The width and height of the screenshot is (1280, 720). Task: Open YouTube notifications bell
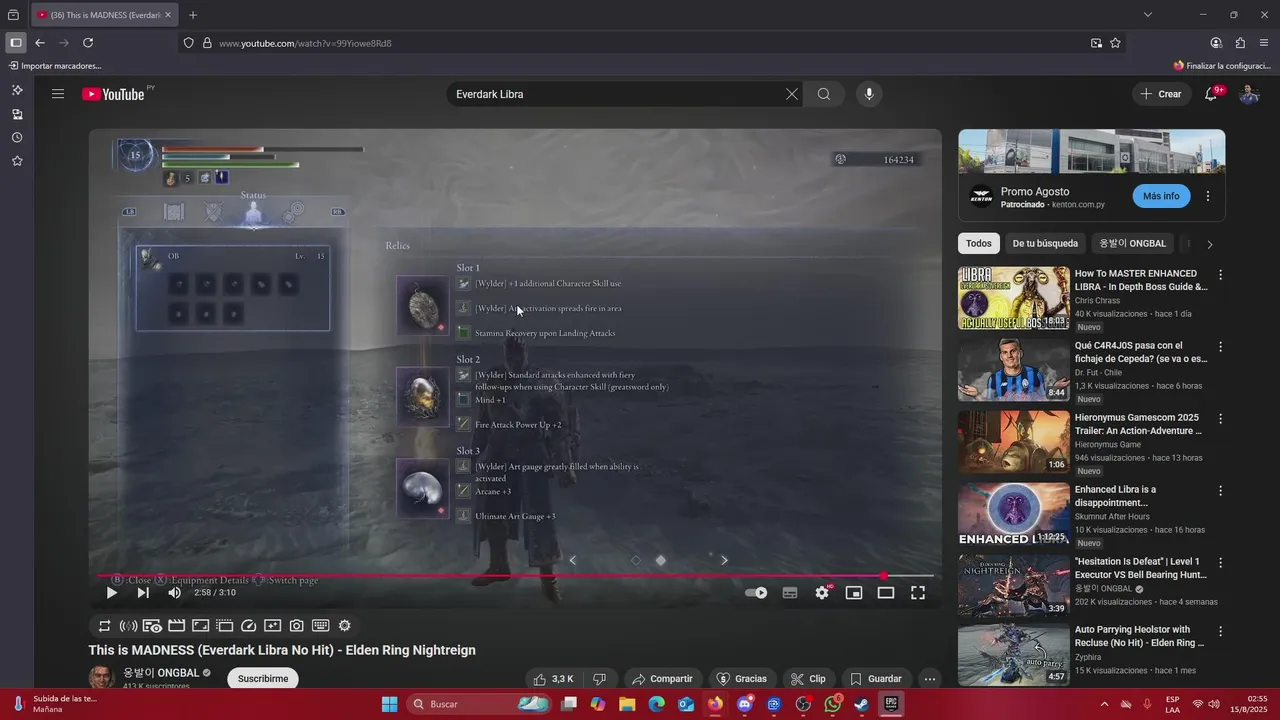point(1211,94)
